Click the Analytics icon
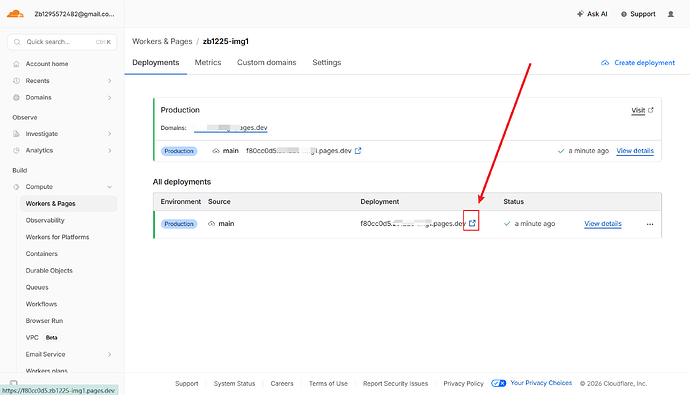The height and width of the screenshot is (395, 690). [x=16, y=150]
